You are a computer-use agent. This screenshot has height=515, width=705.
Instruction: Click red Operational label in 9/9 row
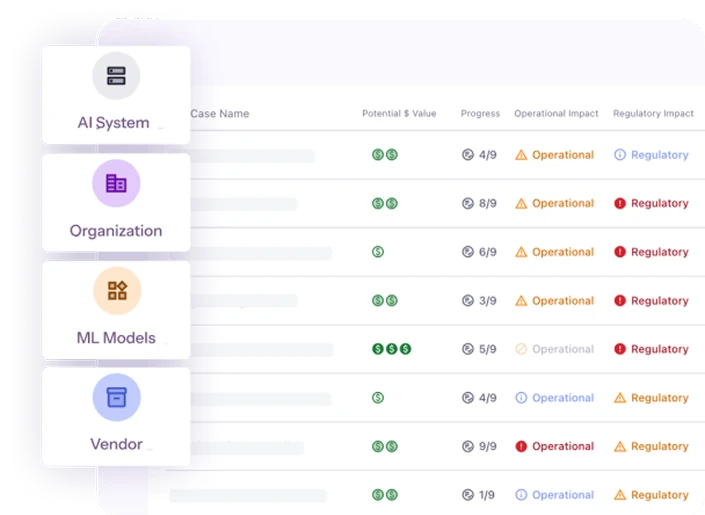(x=563, y=446)
